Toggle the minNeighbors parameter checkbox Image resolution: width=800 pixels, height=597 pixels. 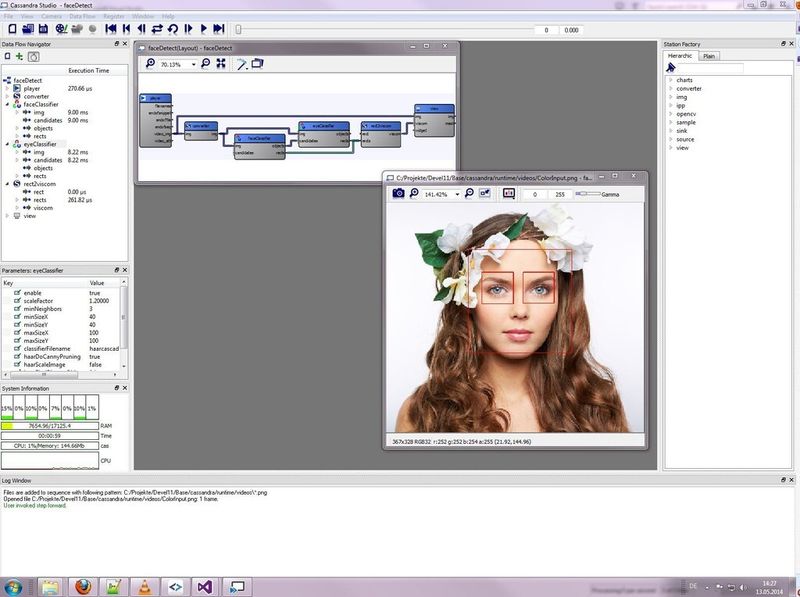coord(17,309)
